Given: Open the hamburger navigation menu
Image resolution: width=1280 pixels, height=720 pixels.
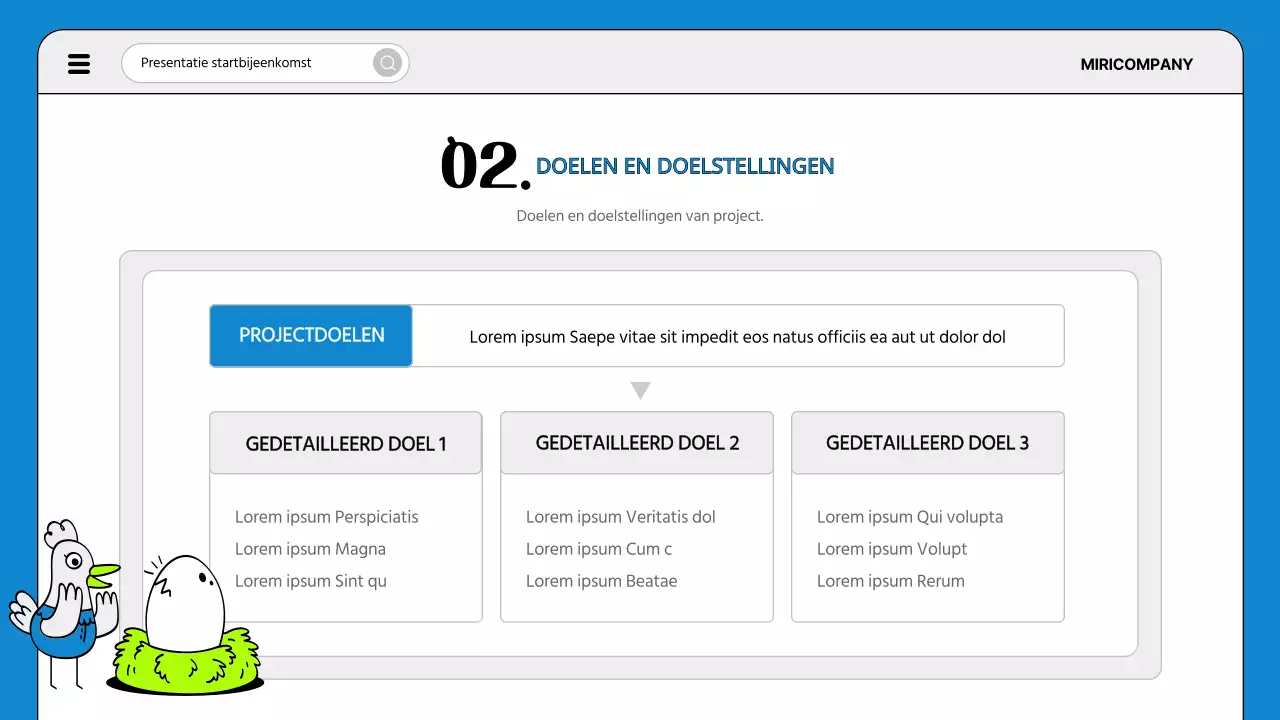Looking at the screenshot, I should pyautogui.click(x=79, y=63).
